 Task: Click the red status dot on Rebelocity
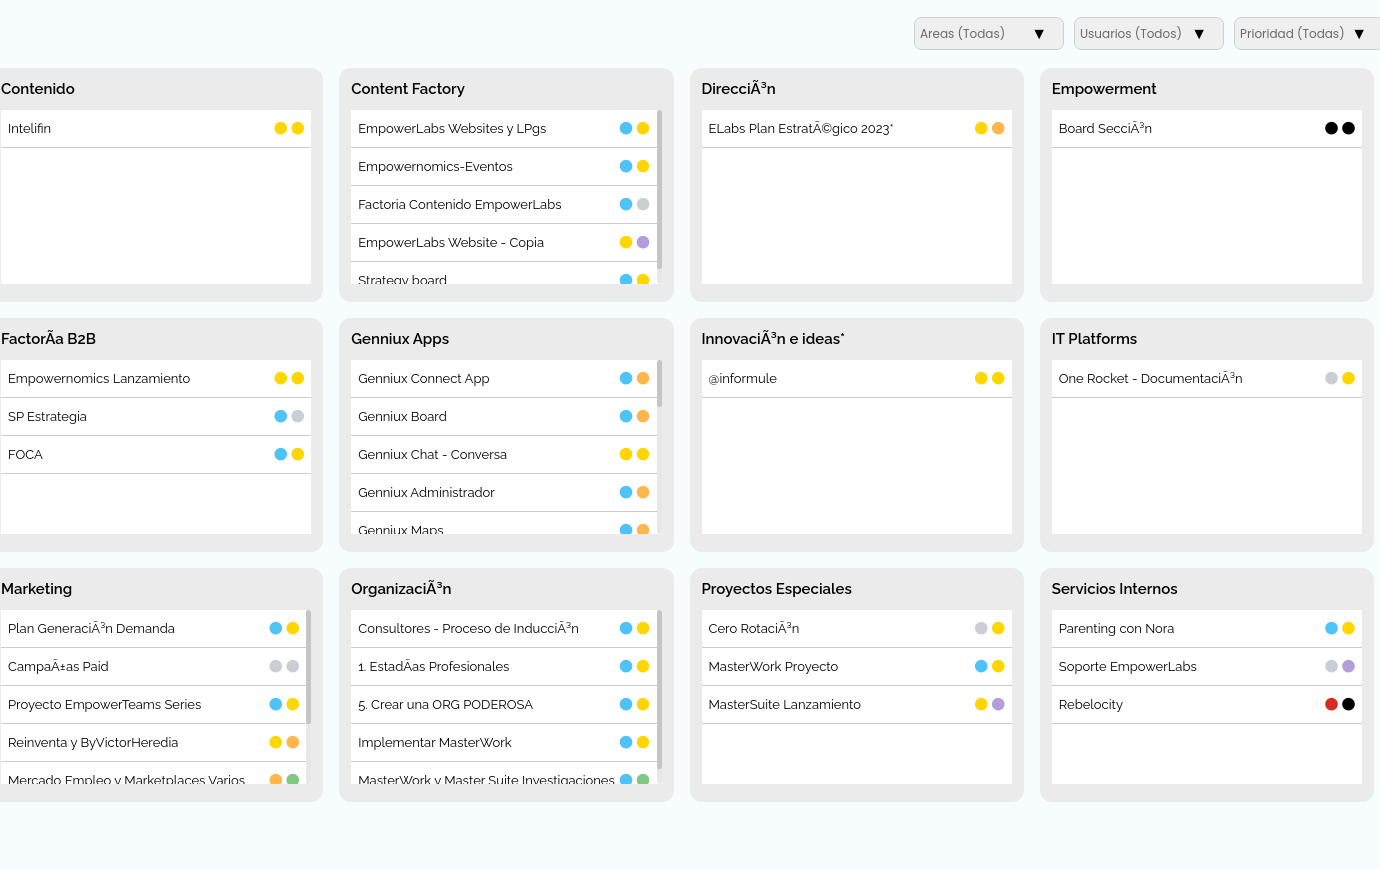coord(1331,704)
